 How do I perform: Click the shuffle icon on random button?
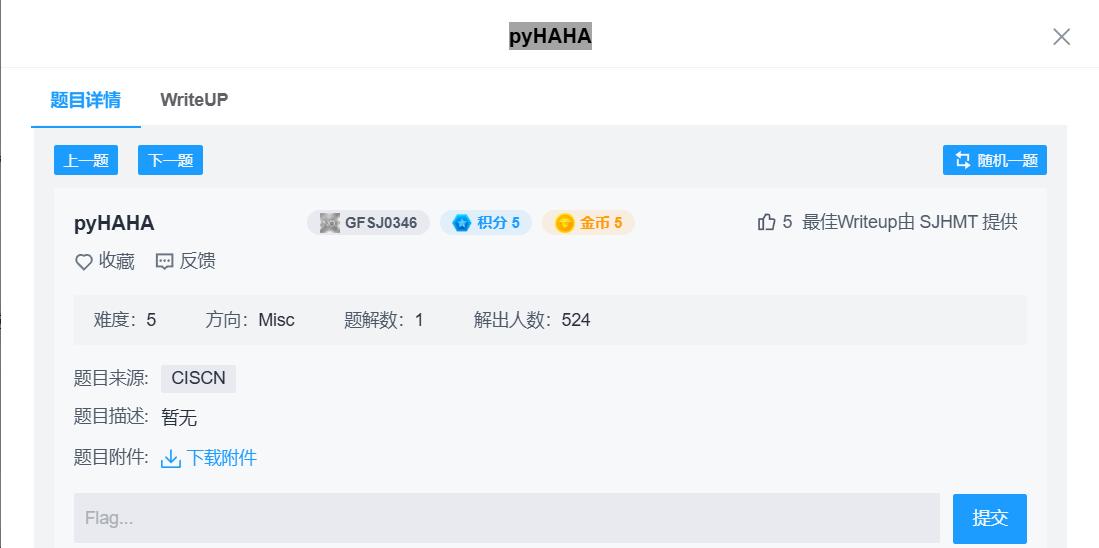[x=963, y=160]
